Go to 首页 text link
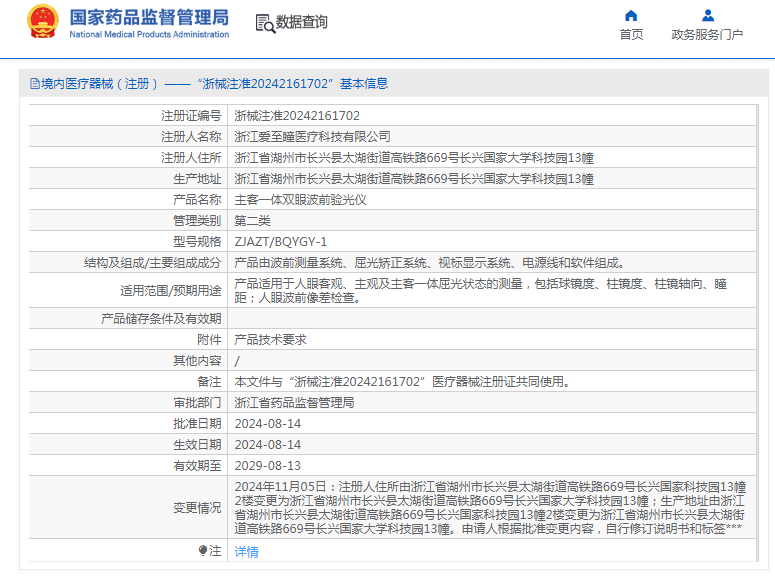775x578 pixels. click(632, 35)
